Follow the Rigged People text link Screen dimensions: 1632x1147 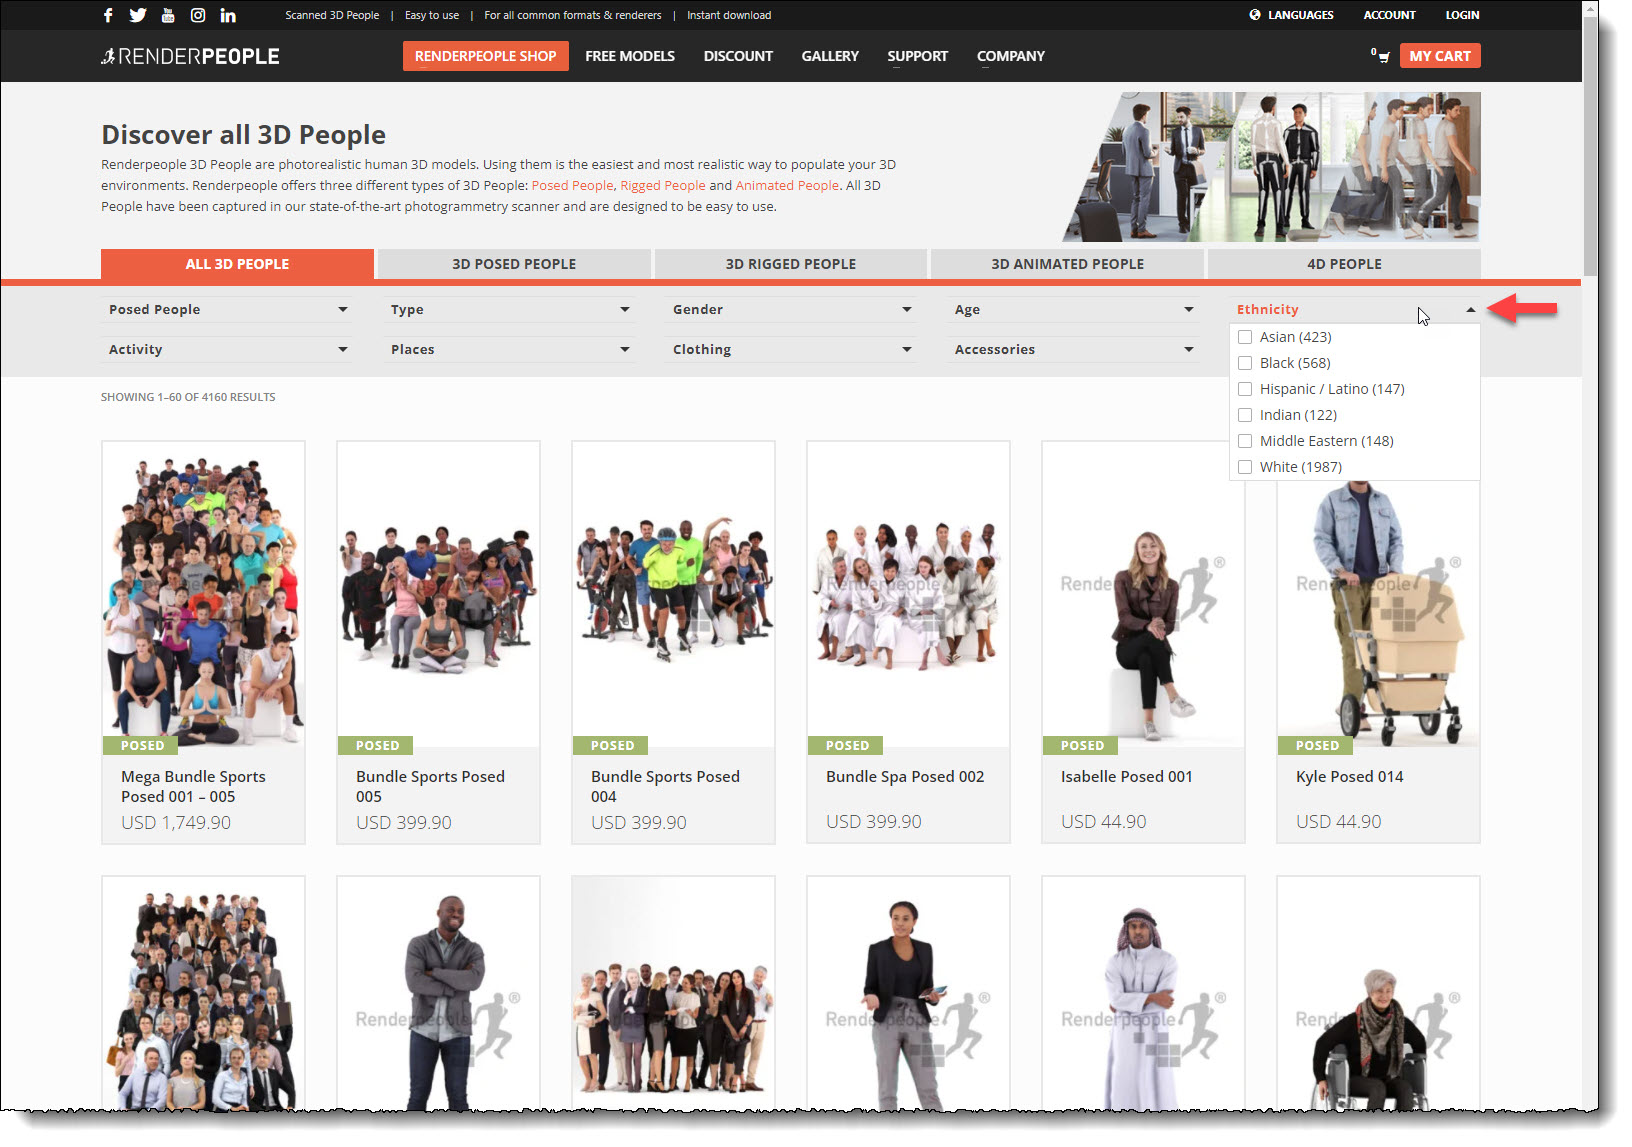tap(662, 185)
